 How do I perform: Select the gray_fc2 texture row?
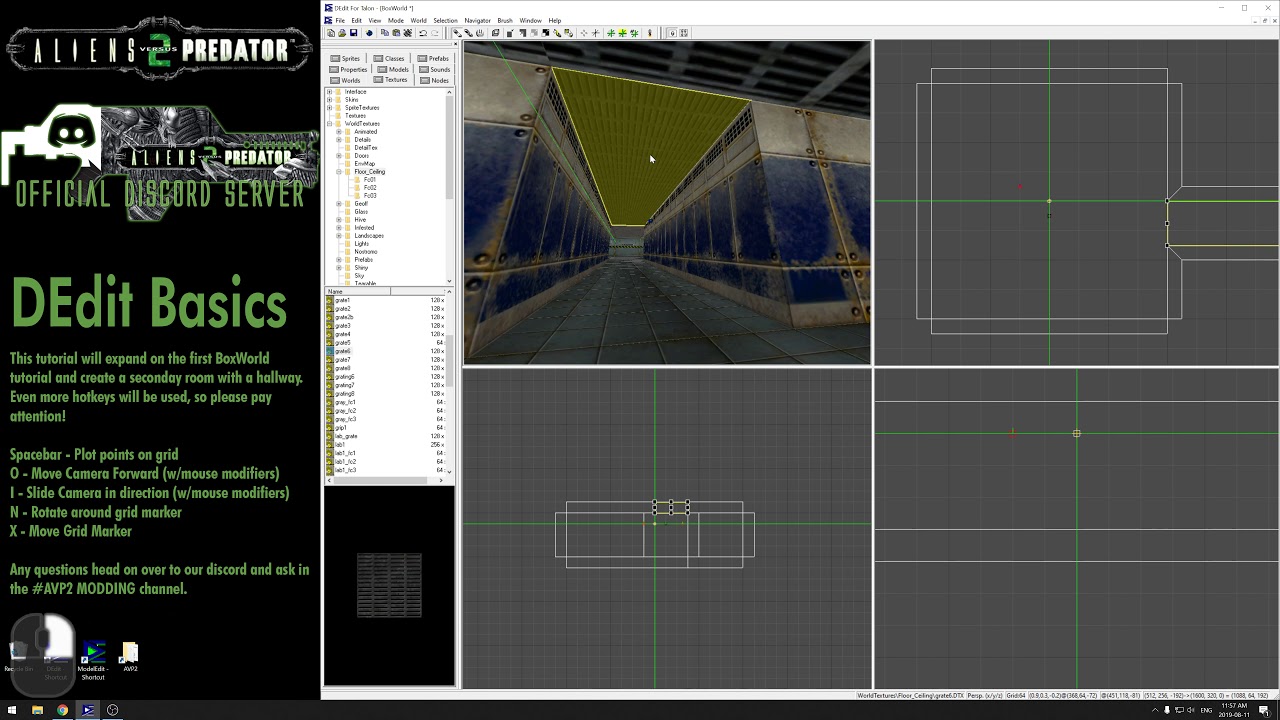387,411
